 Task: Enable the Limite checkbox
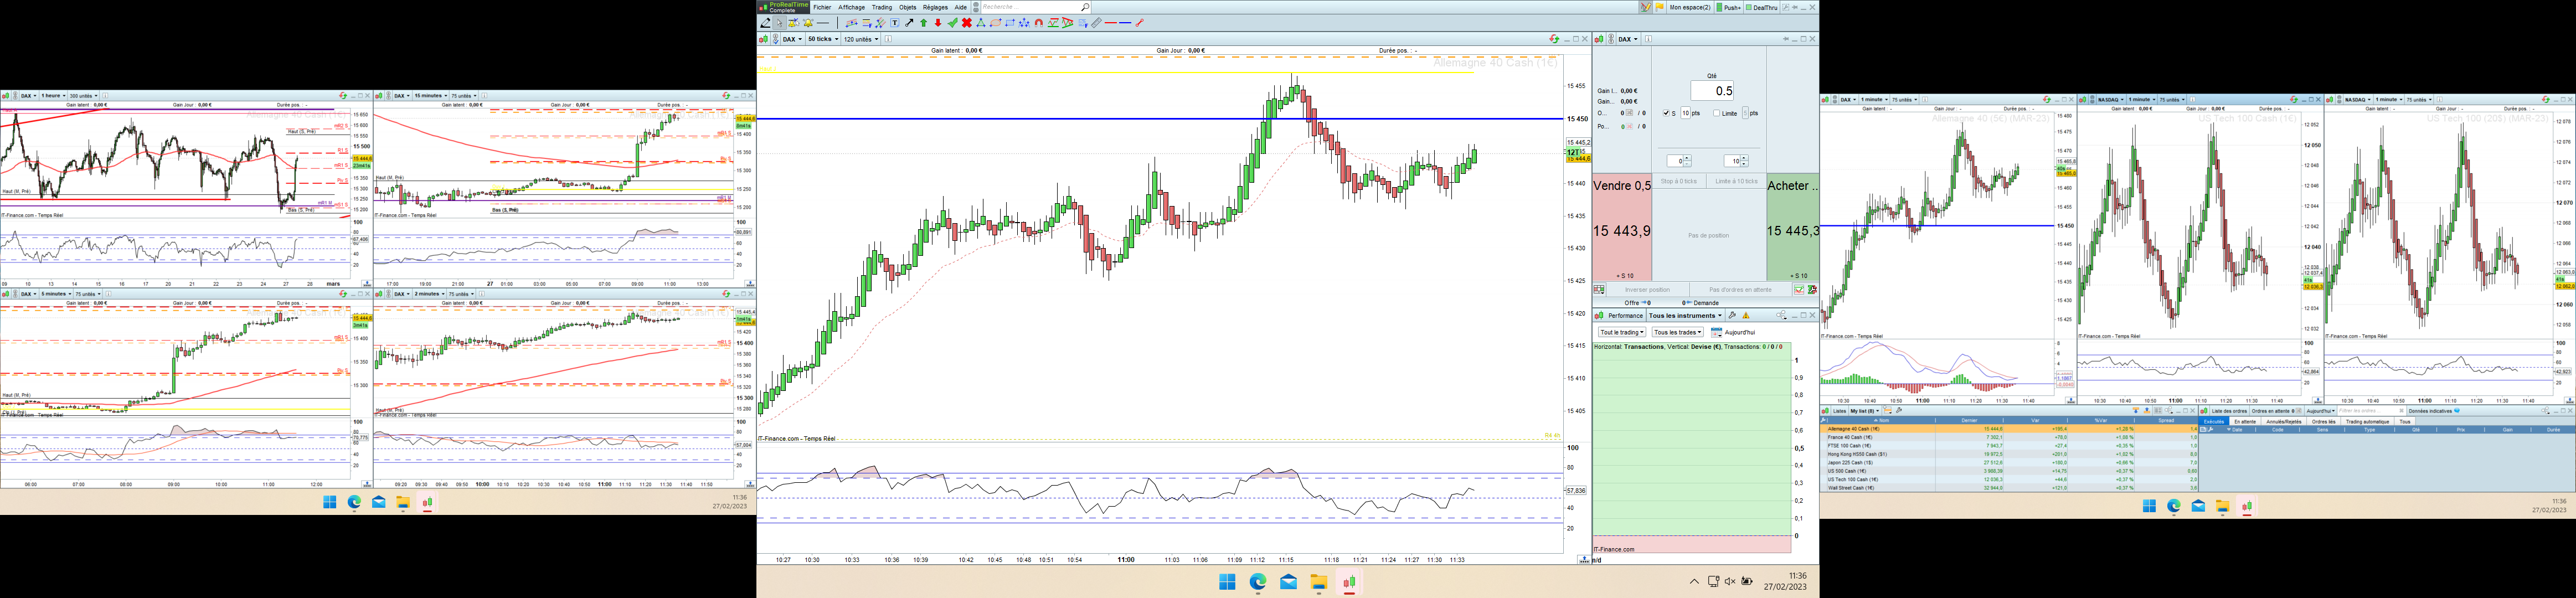(x=1717, y=113)
